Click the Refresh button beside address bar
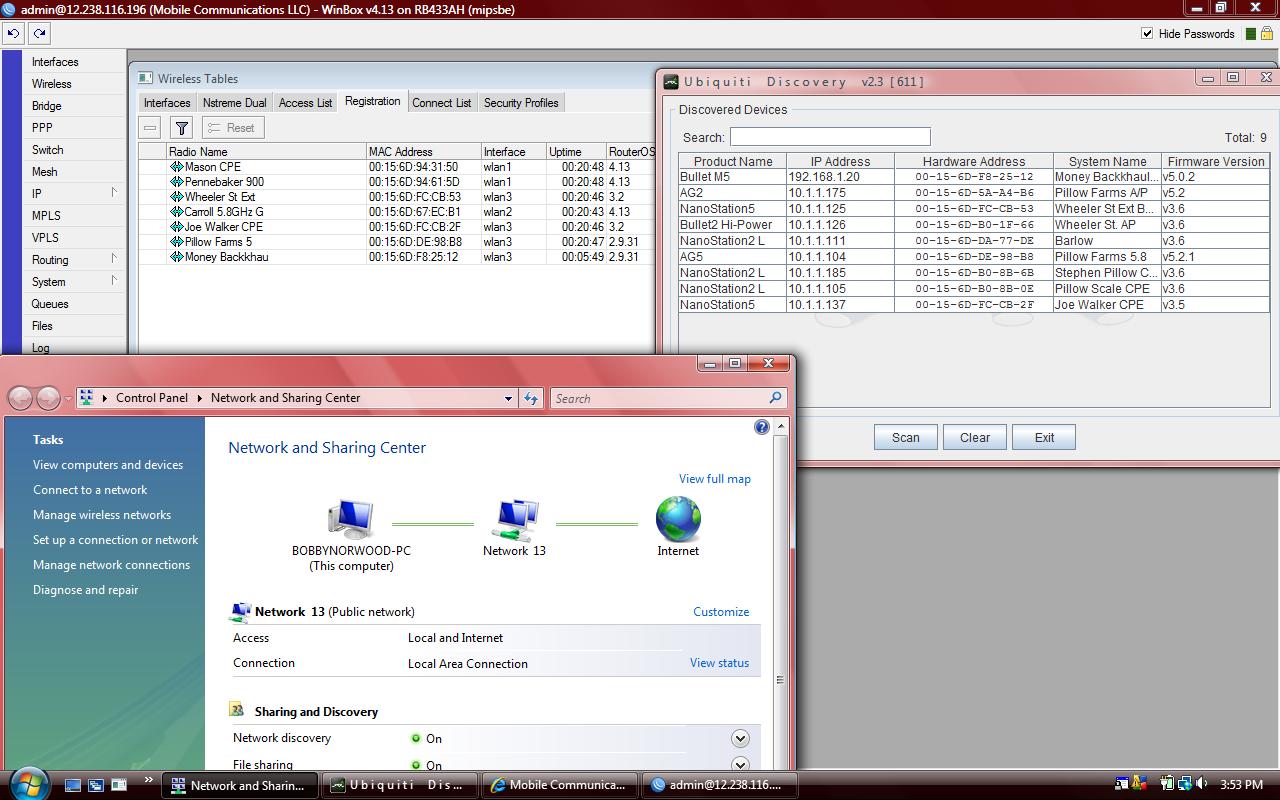 coord(531,398)
